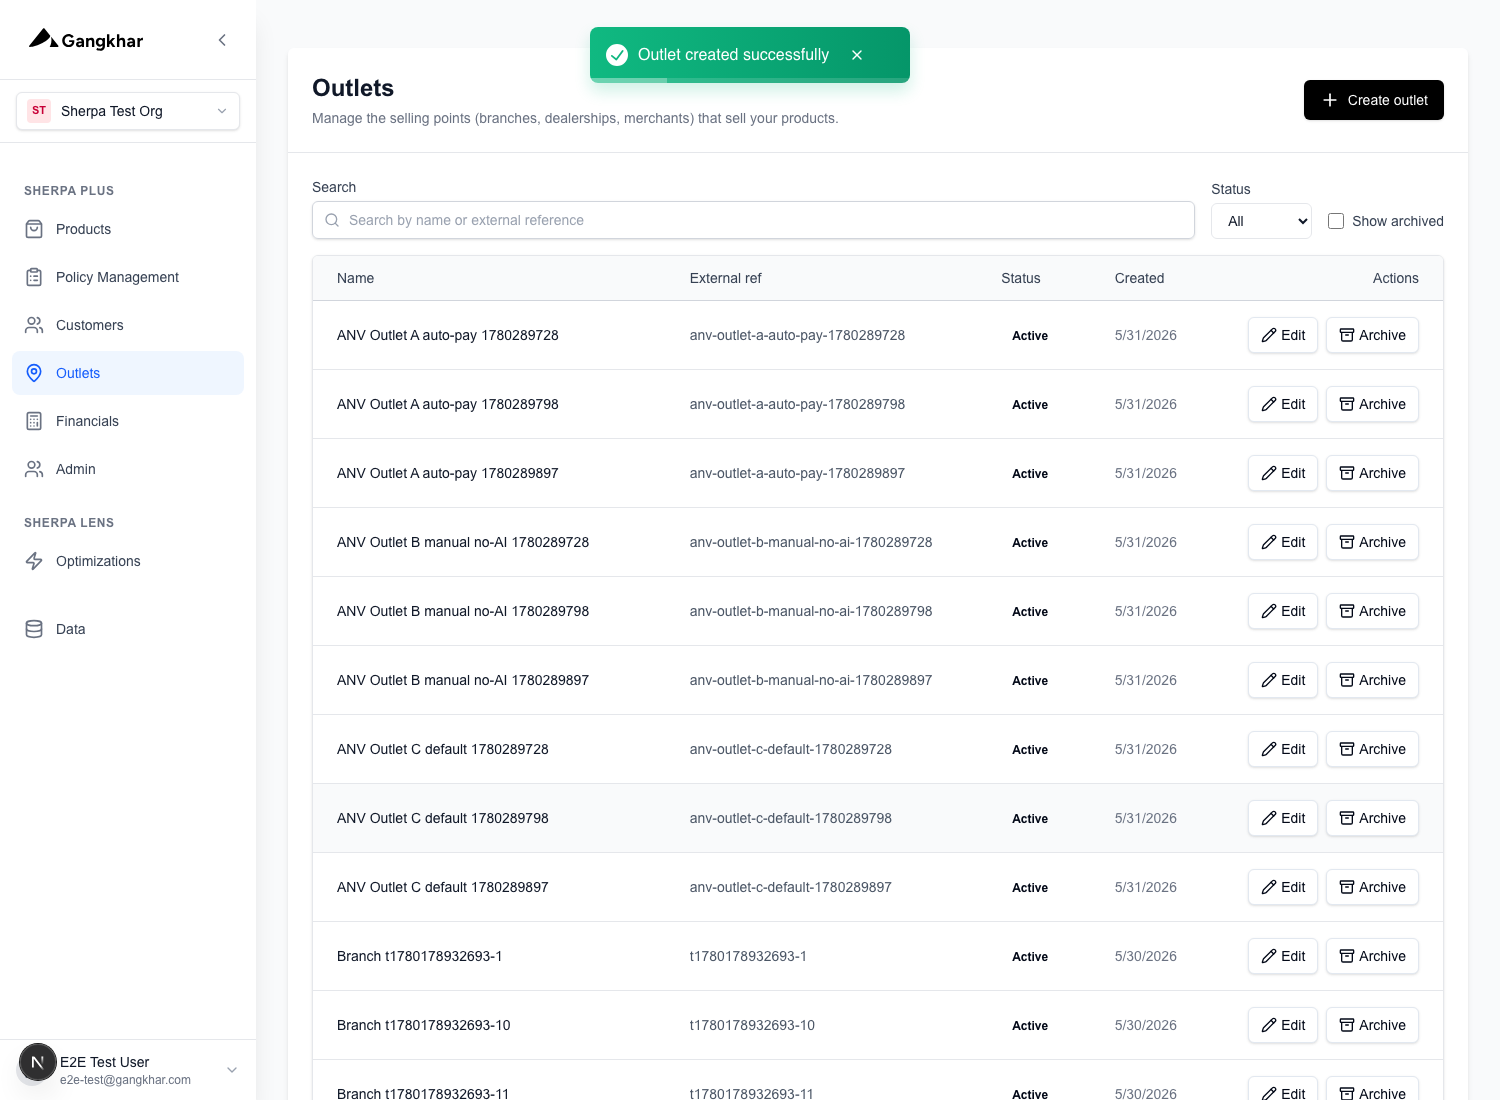The height and width of the screenshot is (1100, 1500).
Task: Click the Created column header
Action: [x=1139, y=278]
